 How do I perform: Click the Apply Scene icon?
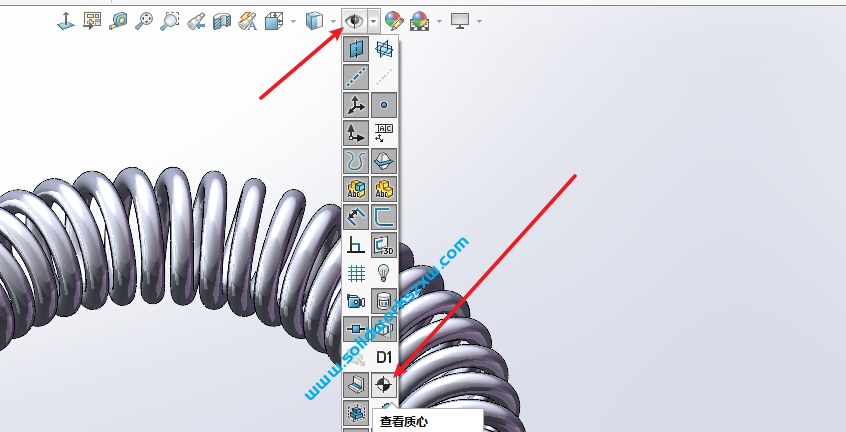coord(420,22)
